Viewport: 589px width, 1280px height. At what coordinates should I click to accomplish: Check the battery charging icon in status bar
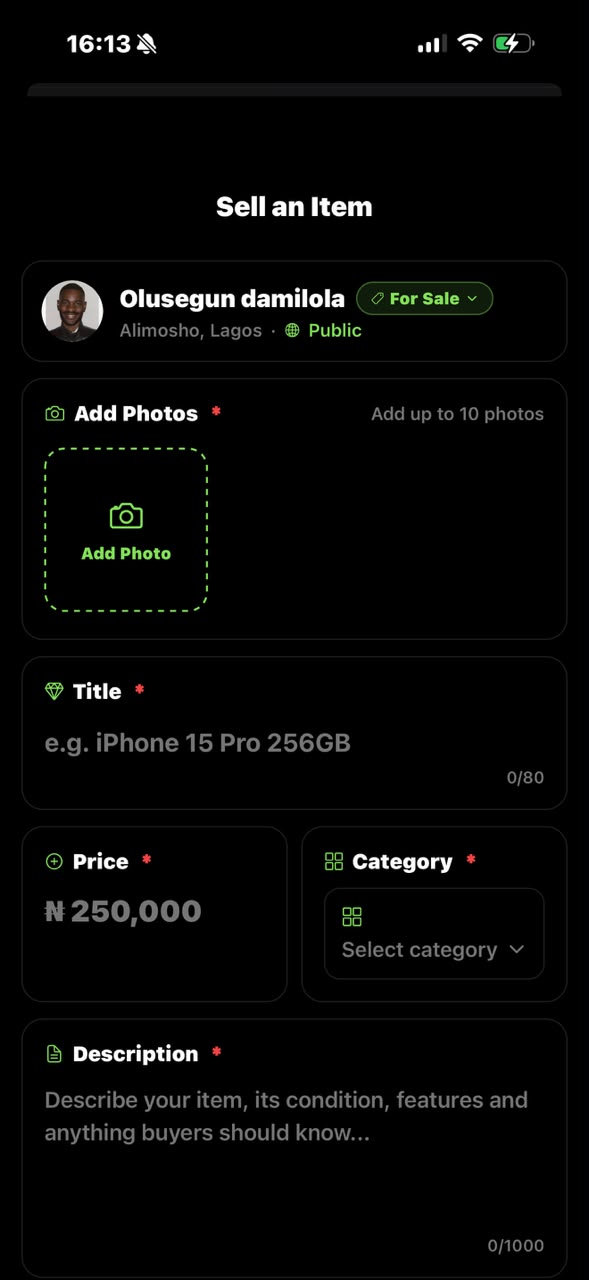[513, 43]
